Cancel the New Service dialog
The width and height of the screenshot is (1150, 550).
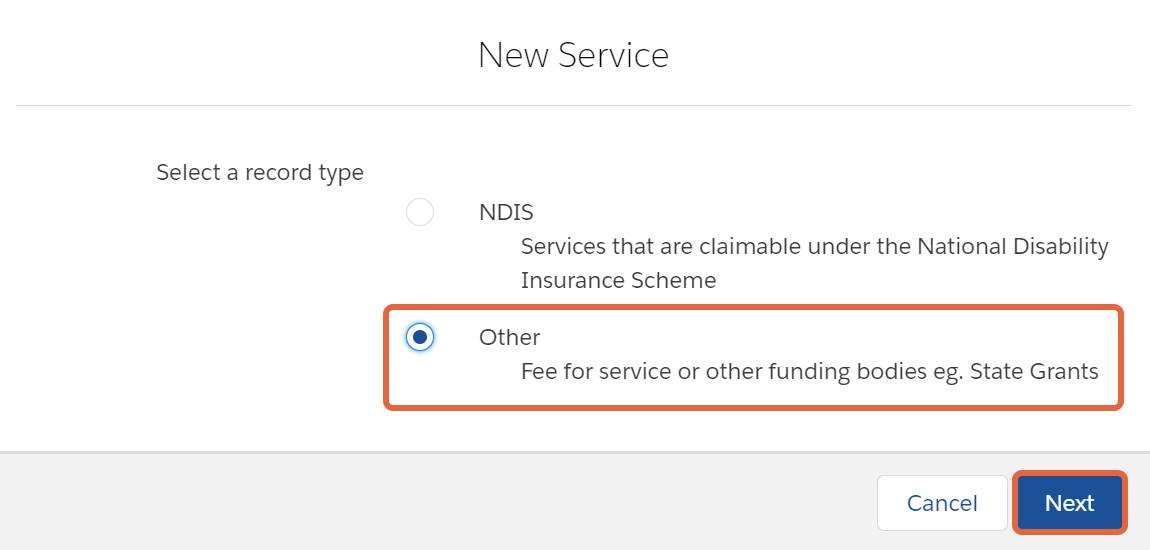coord(942,503)
